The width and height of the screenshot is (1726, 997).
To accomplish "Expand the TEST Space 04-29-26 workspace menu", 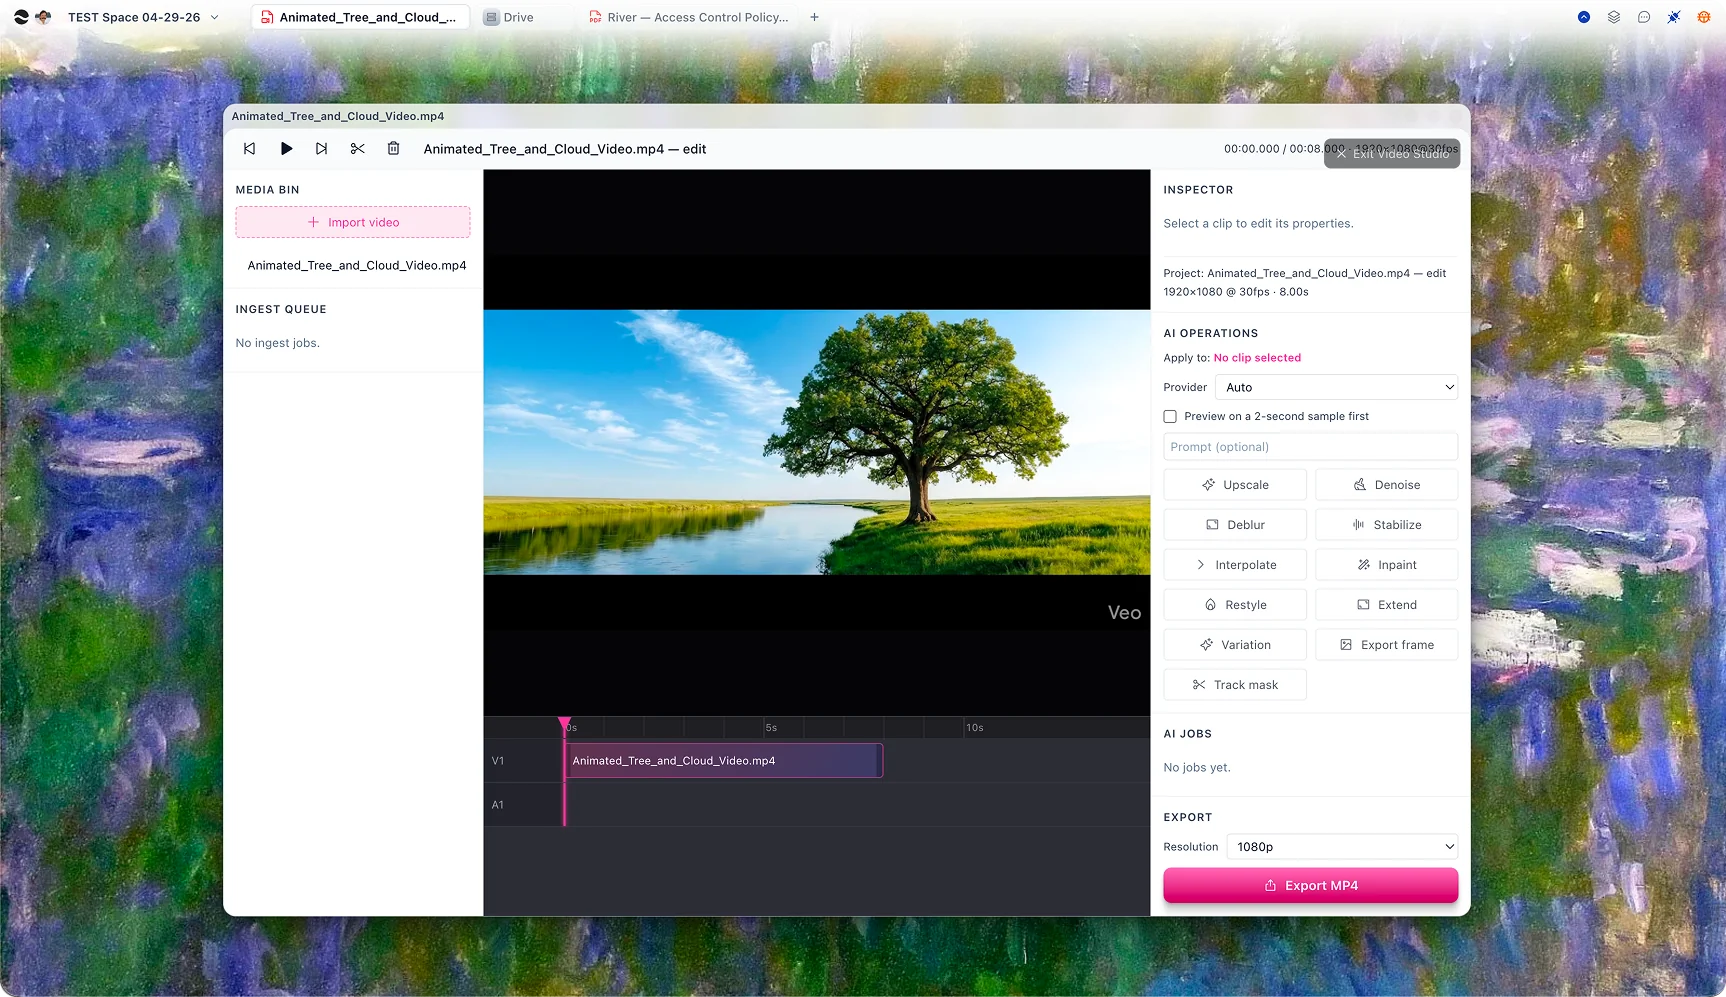I will [143, 17].
